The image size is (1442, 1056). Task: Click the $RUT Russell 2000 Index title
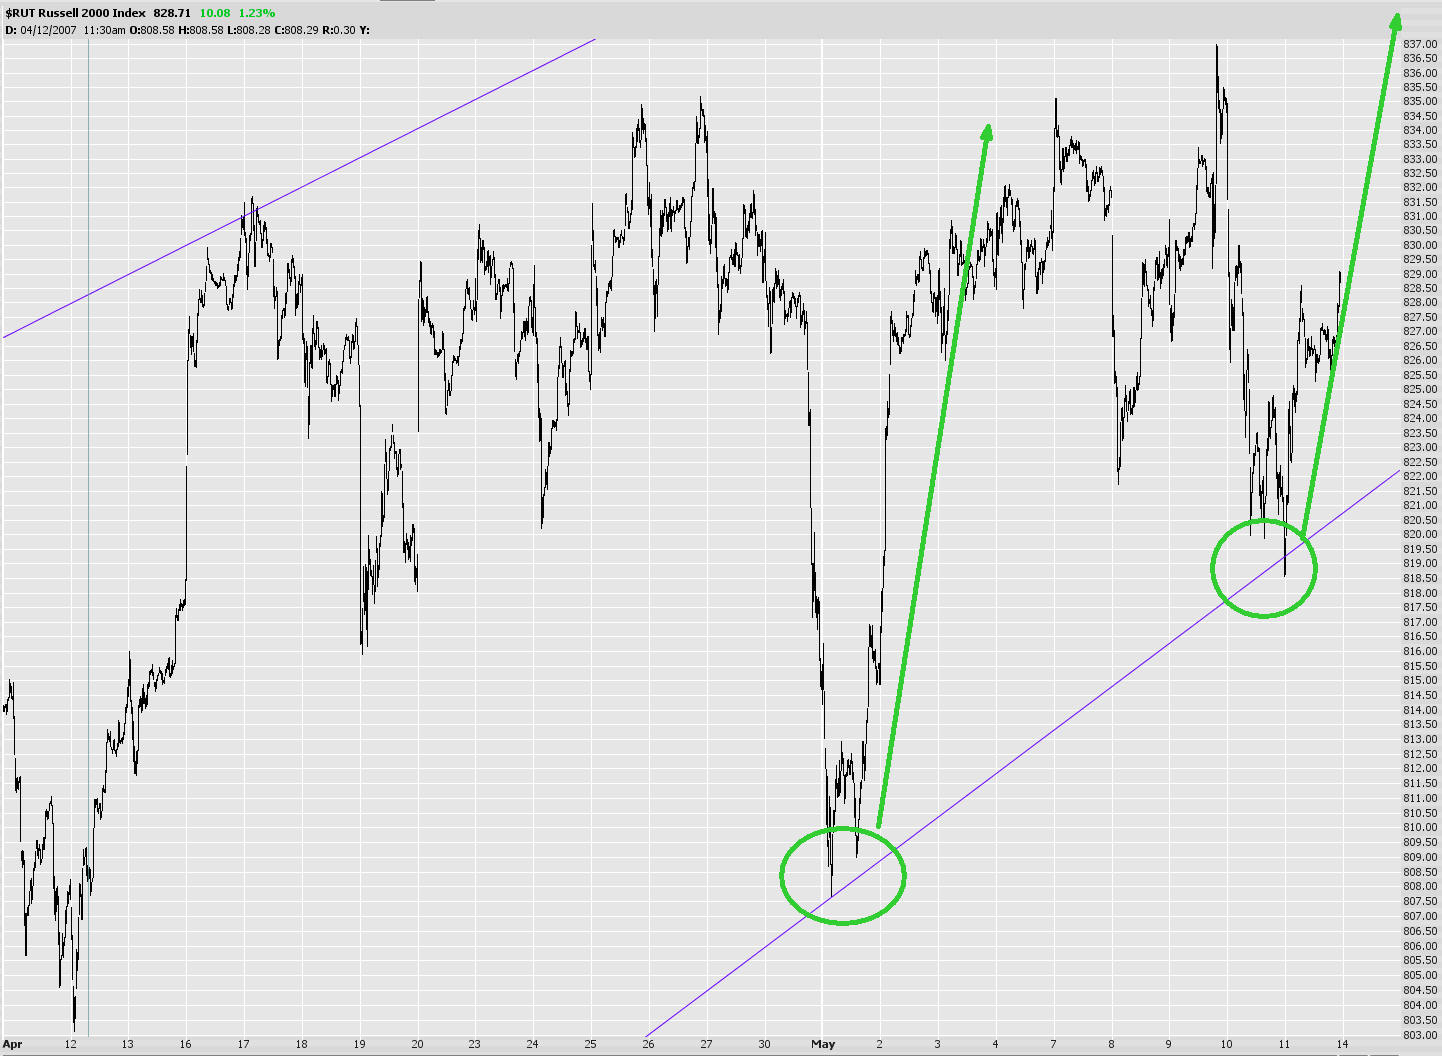75,13
